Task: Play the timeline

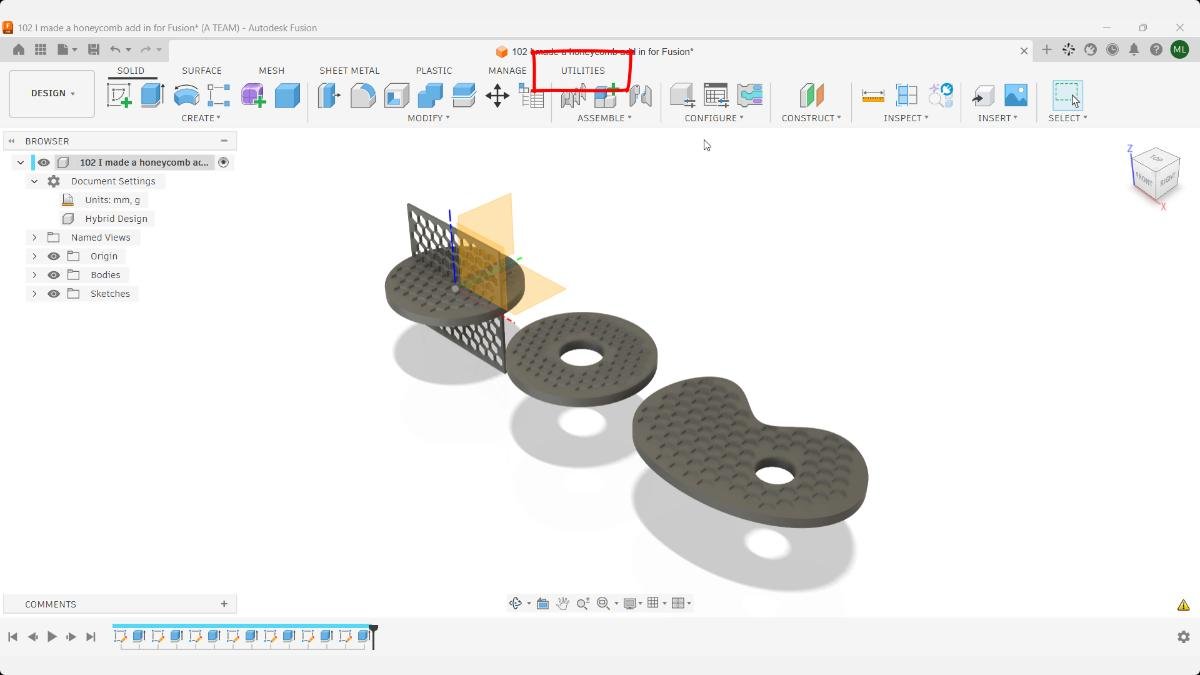Action: [x=52, y=637]
